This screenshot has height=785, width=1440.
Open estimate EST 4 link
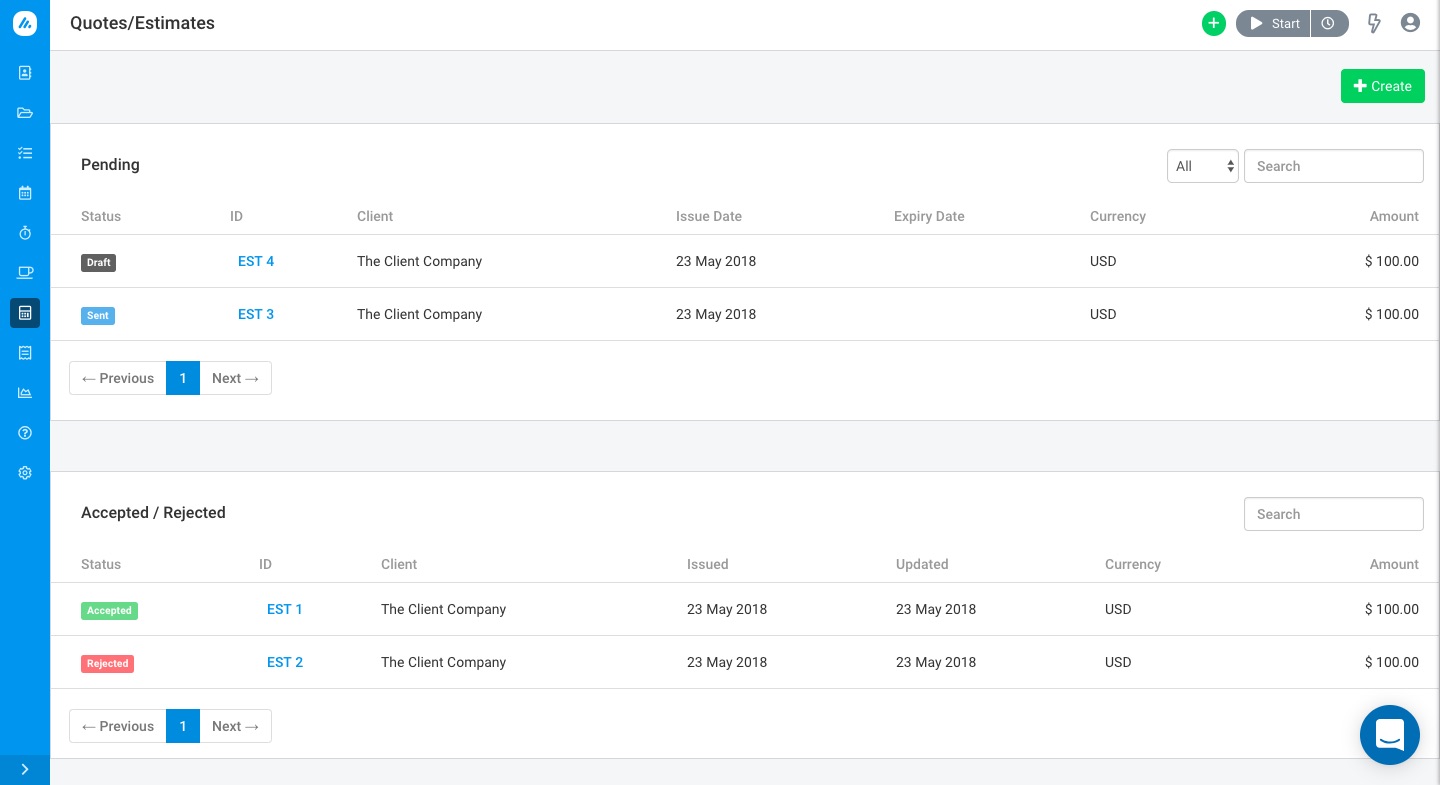(256, 261)
